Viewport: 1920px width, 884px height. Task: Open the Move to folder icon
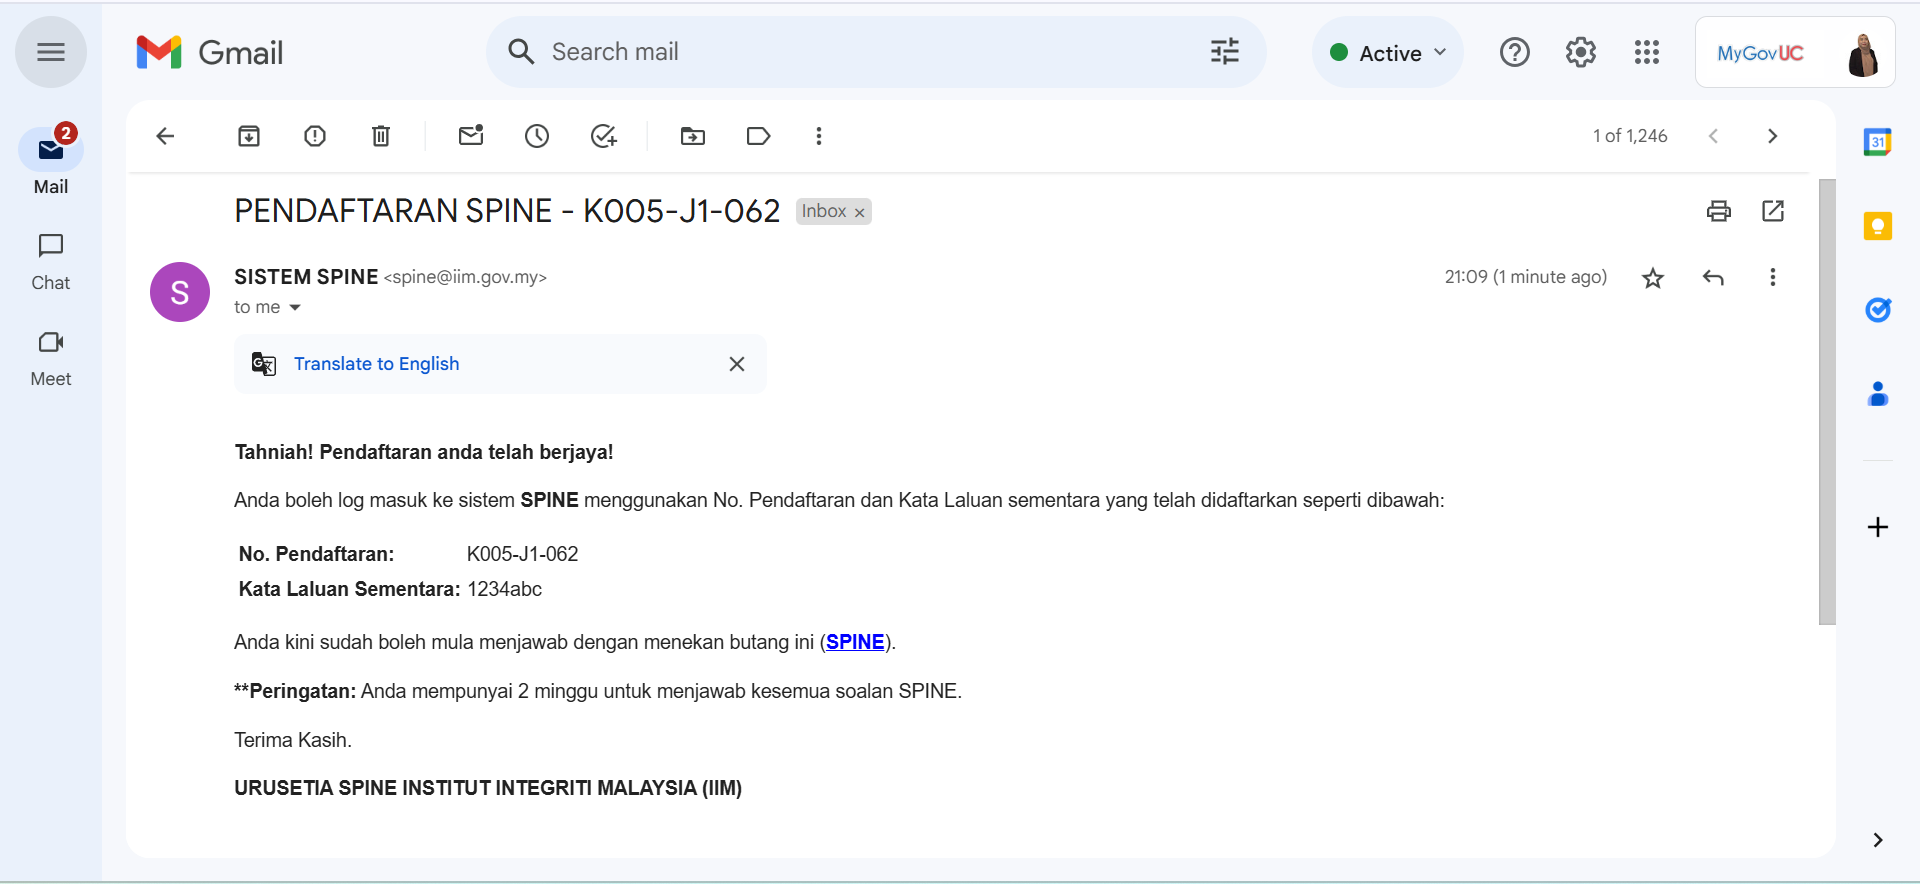(693, 136)
